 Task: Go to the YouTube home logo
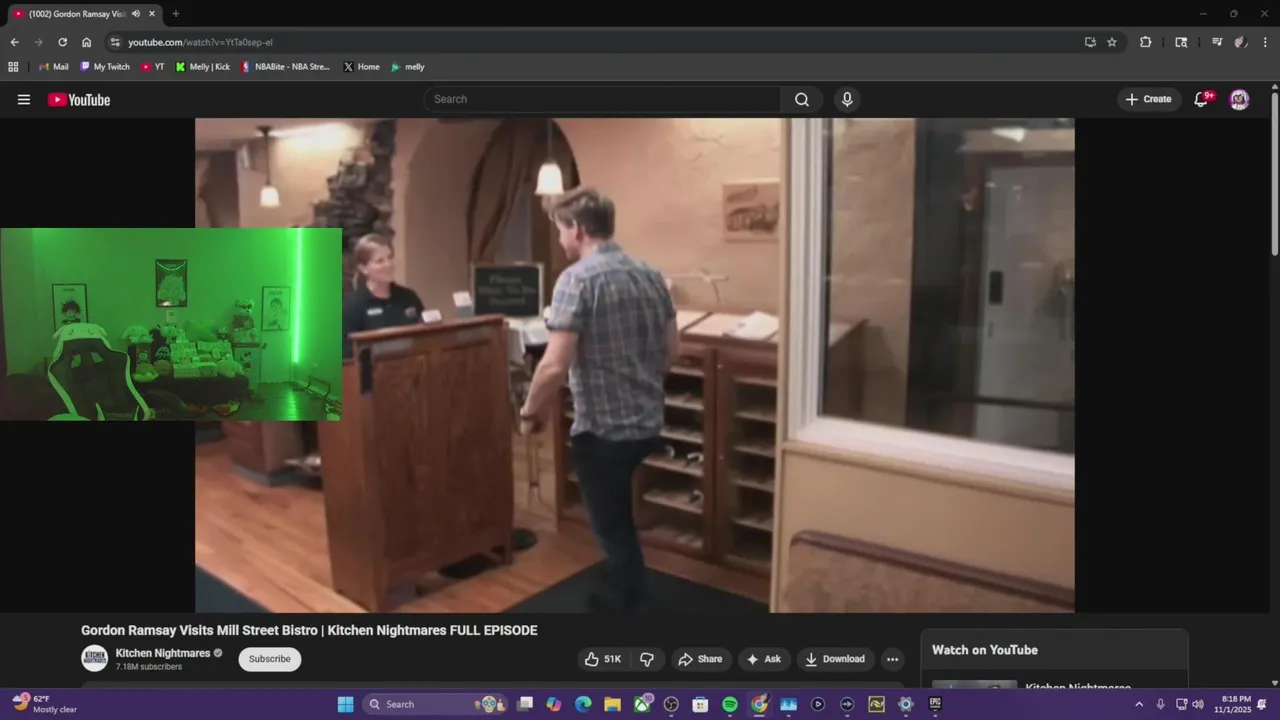[x=79, y=99]
